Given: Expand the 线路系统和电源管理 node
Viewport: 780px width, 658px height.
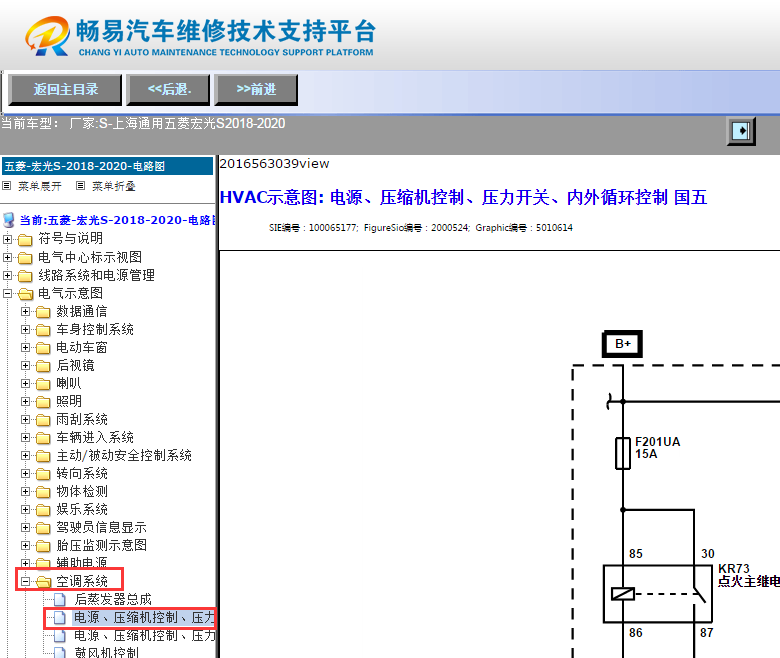Looking at the screenshot, I should (x=7, y=276).
